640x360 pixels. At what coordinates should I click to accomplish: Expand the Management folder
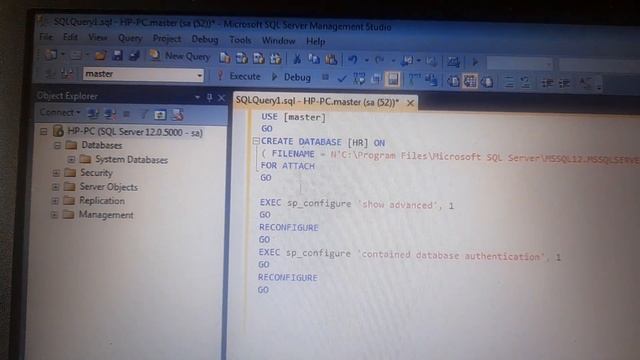(54, 215)
